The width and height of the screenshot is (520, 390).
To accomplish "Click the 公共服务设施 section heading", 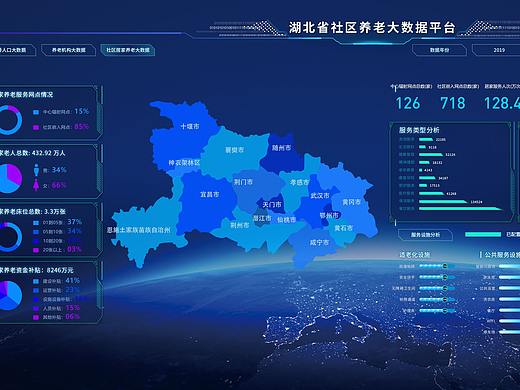I will 502,255.
